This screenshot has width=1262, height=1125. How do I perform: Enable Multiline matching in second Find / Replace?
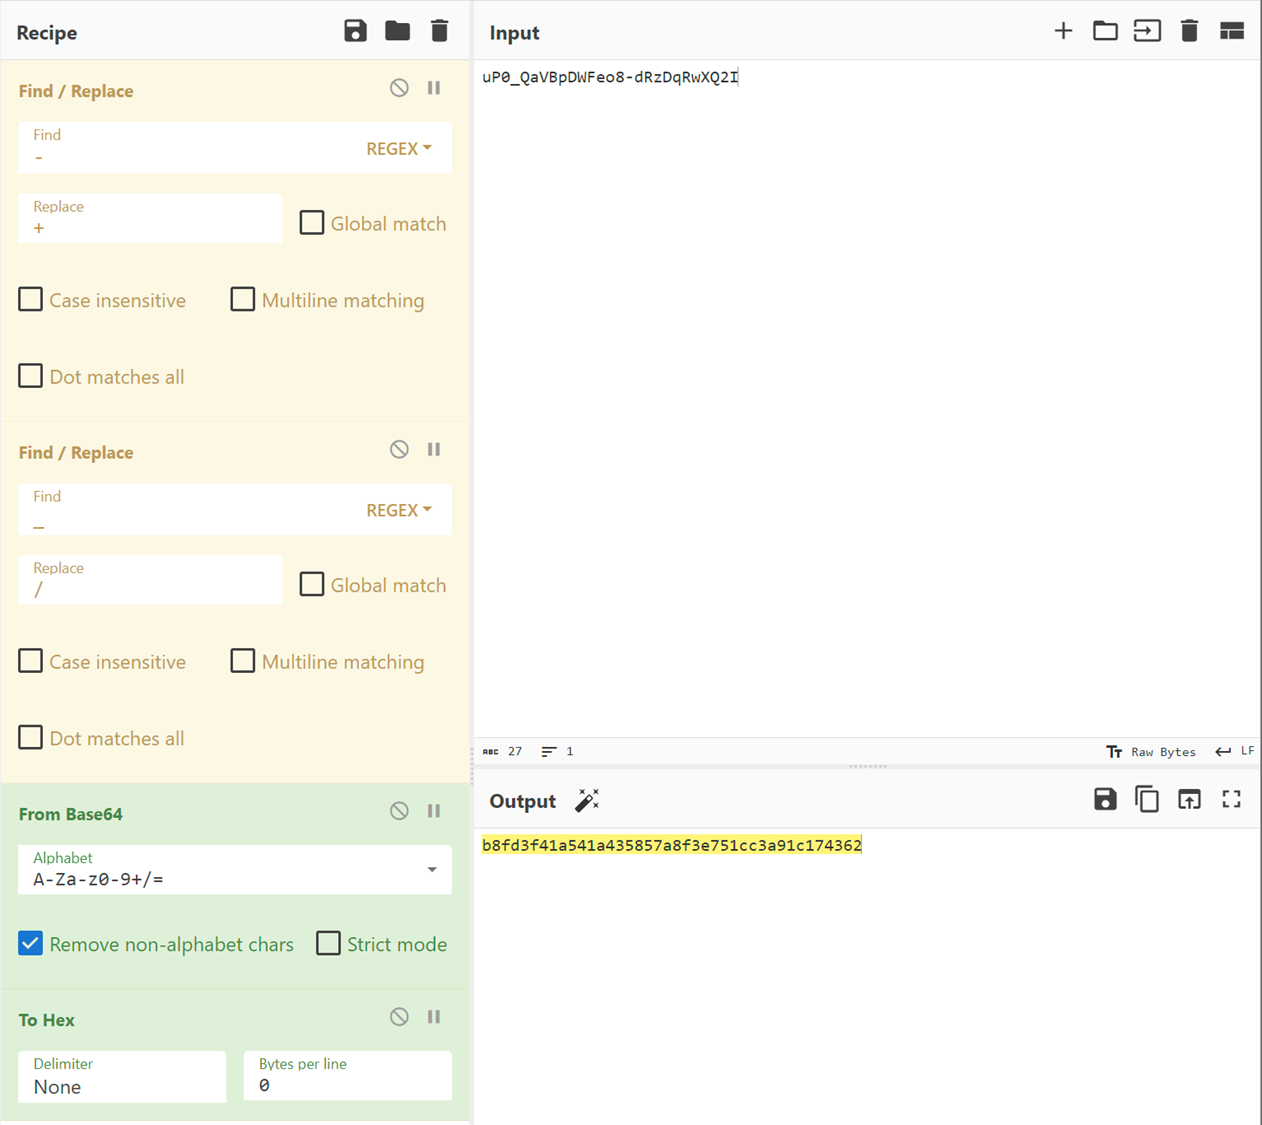[243, 661]
